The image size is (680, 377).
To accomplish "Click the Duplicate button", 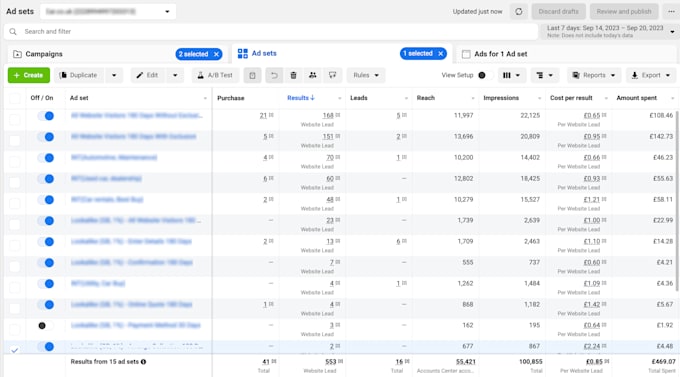I will pos(78,75).
